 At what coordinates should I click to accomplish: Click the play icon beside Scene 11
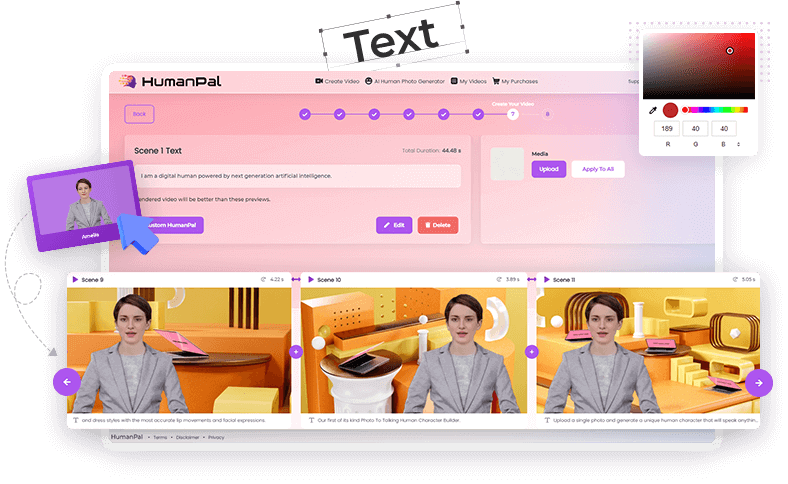[546, 279]
